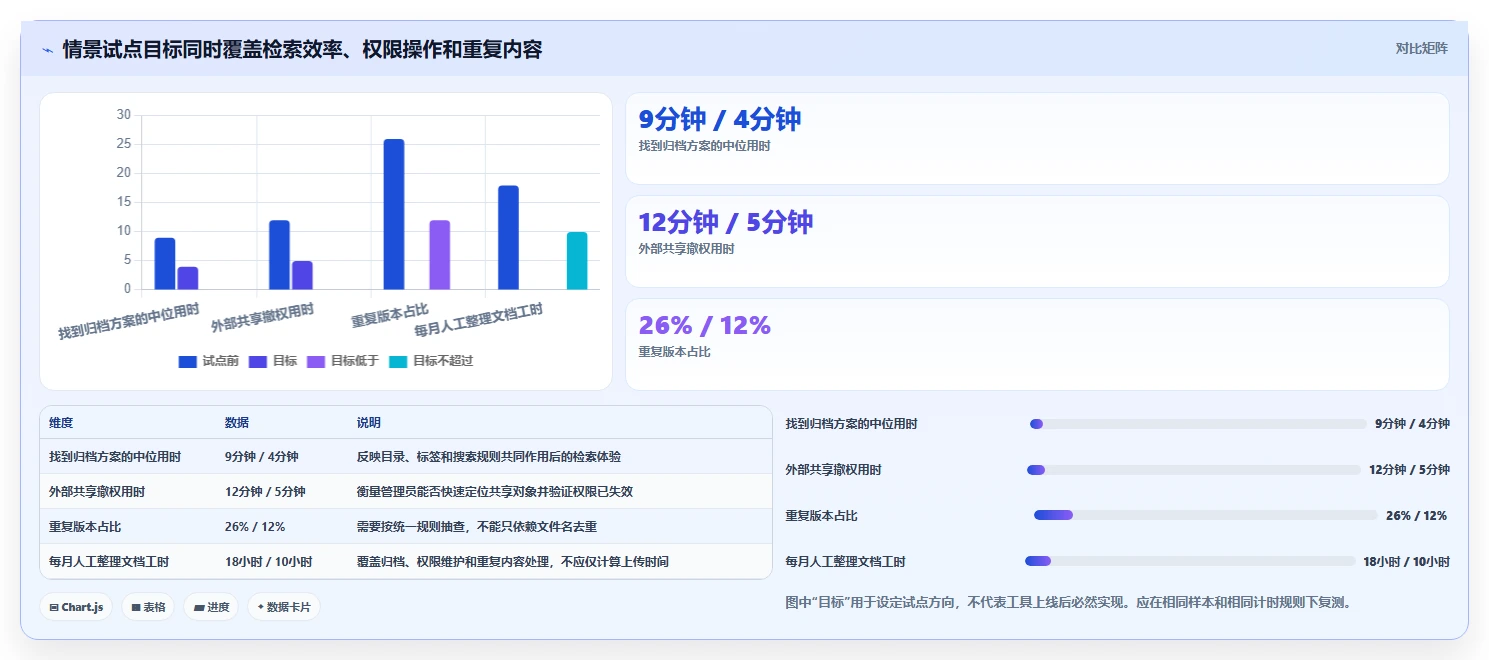This screenshot has height=660, width=1489.
Task: Select table cell 找到归档方案的中位用时 in 维度 column
Action: tap(115, 457)
